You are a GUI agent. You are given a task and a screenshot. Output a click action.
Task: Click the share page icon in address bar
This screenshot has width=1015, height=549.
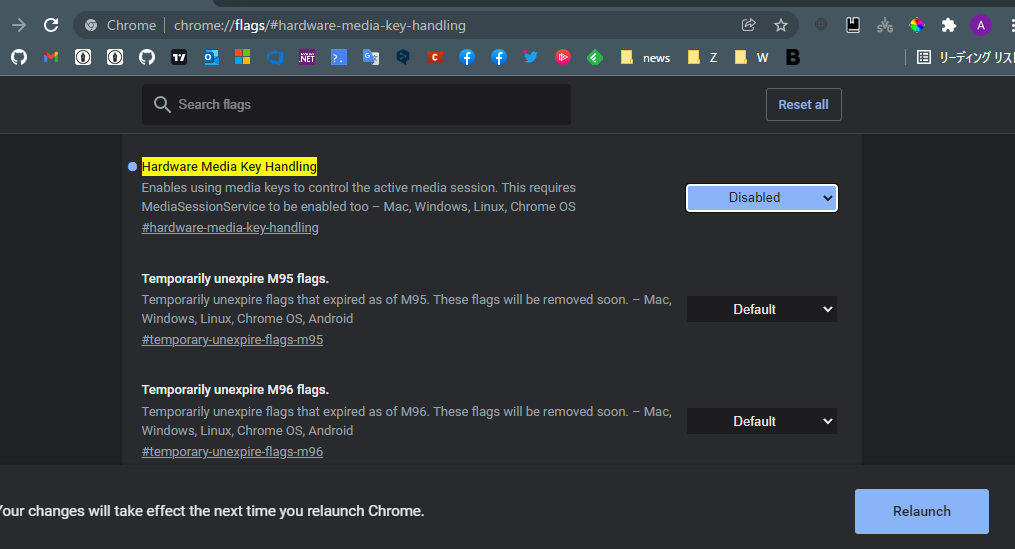[748, 25]
